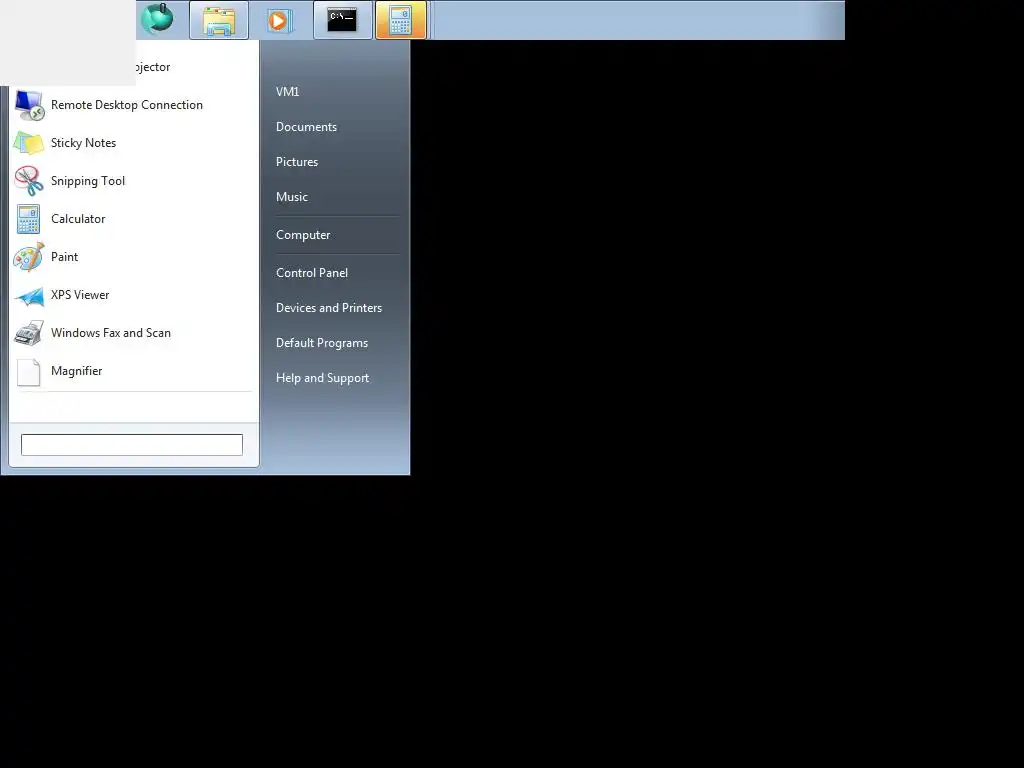
Task: Select Remote Desktop Connection text label
Action: point(127,105)
